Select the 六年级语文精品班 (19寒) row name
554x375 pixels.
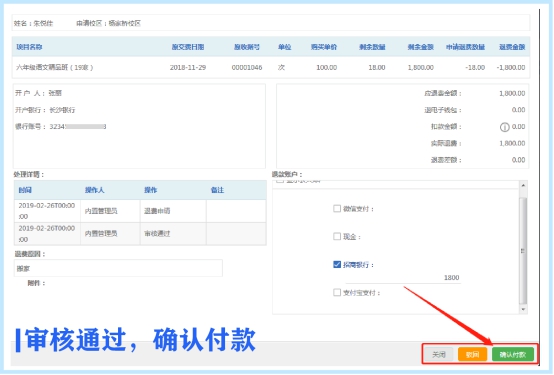point(54,68)
